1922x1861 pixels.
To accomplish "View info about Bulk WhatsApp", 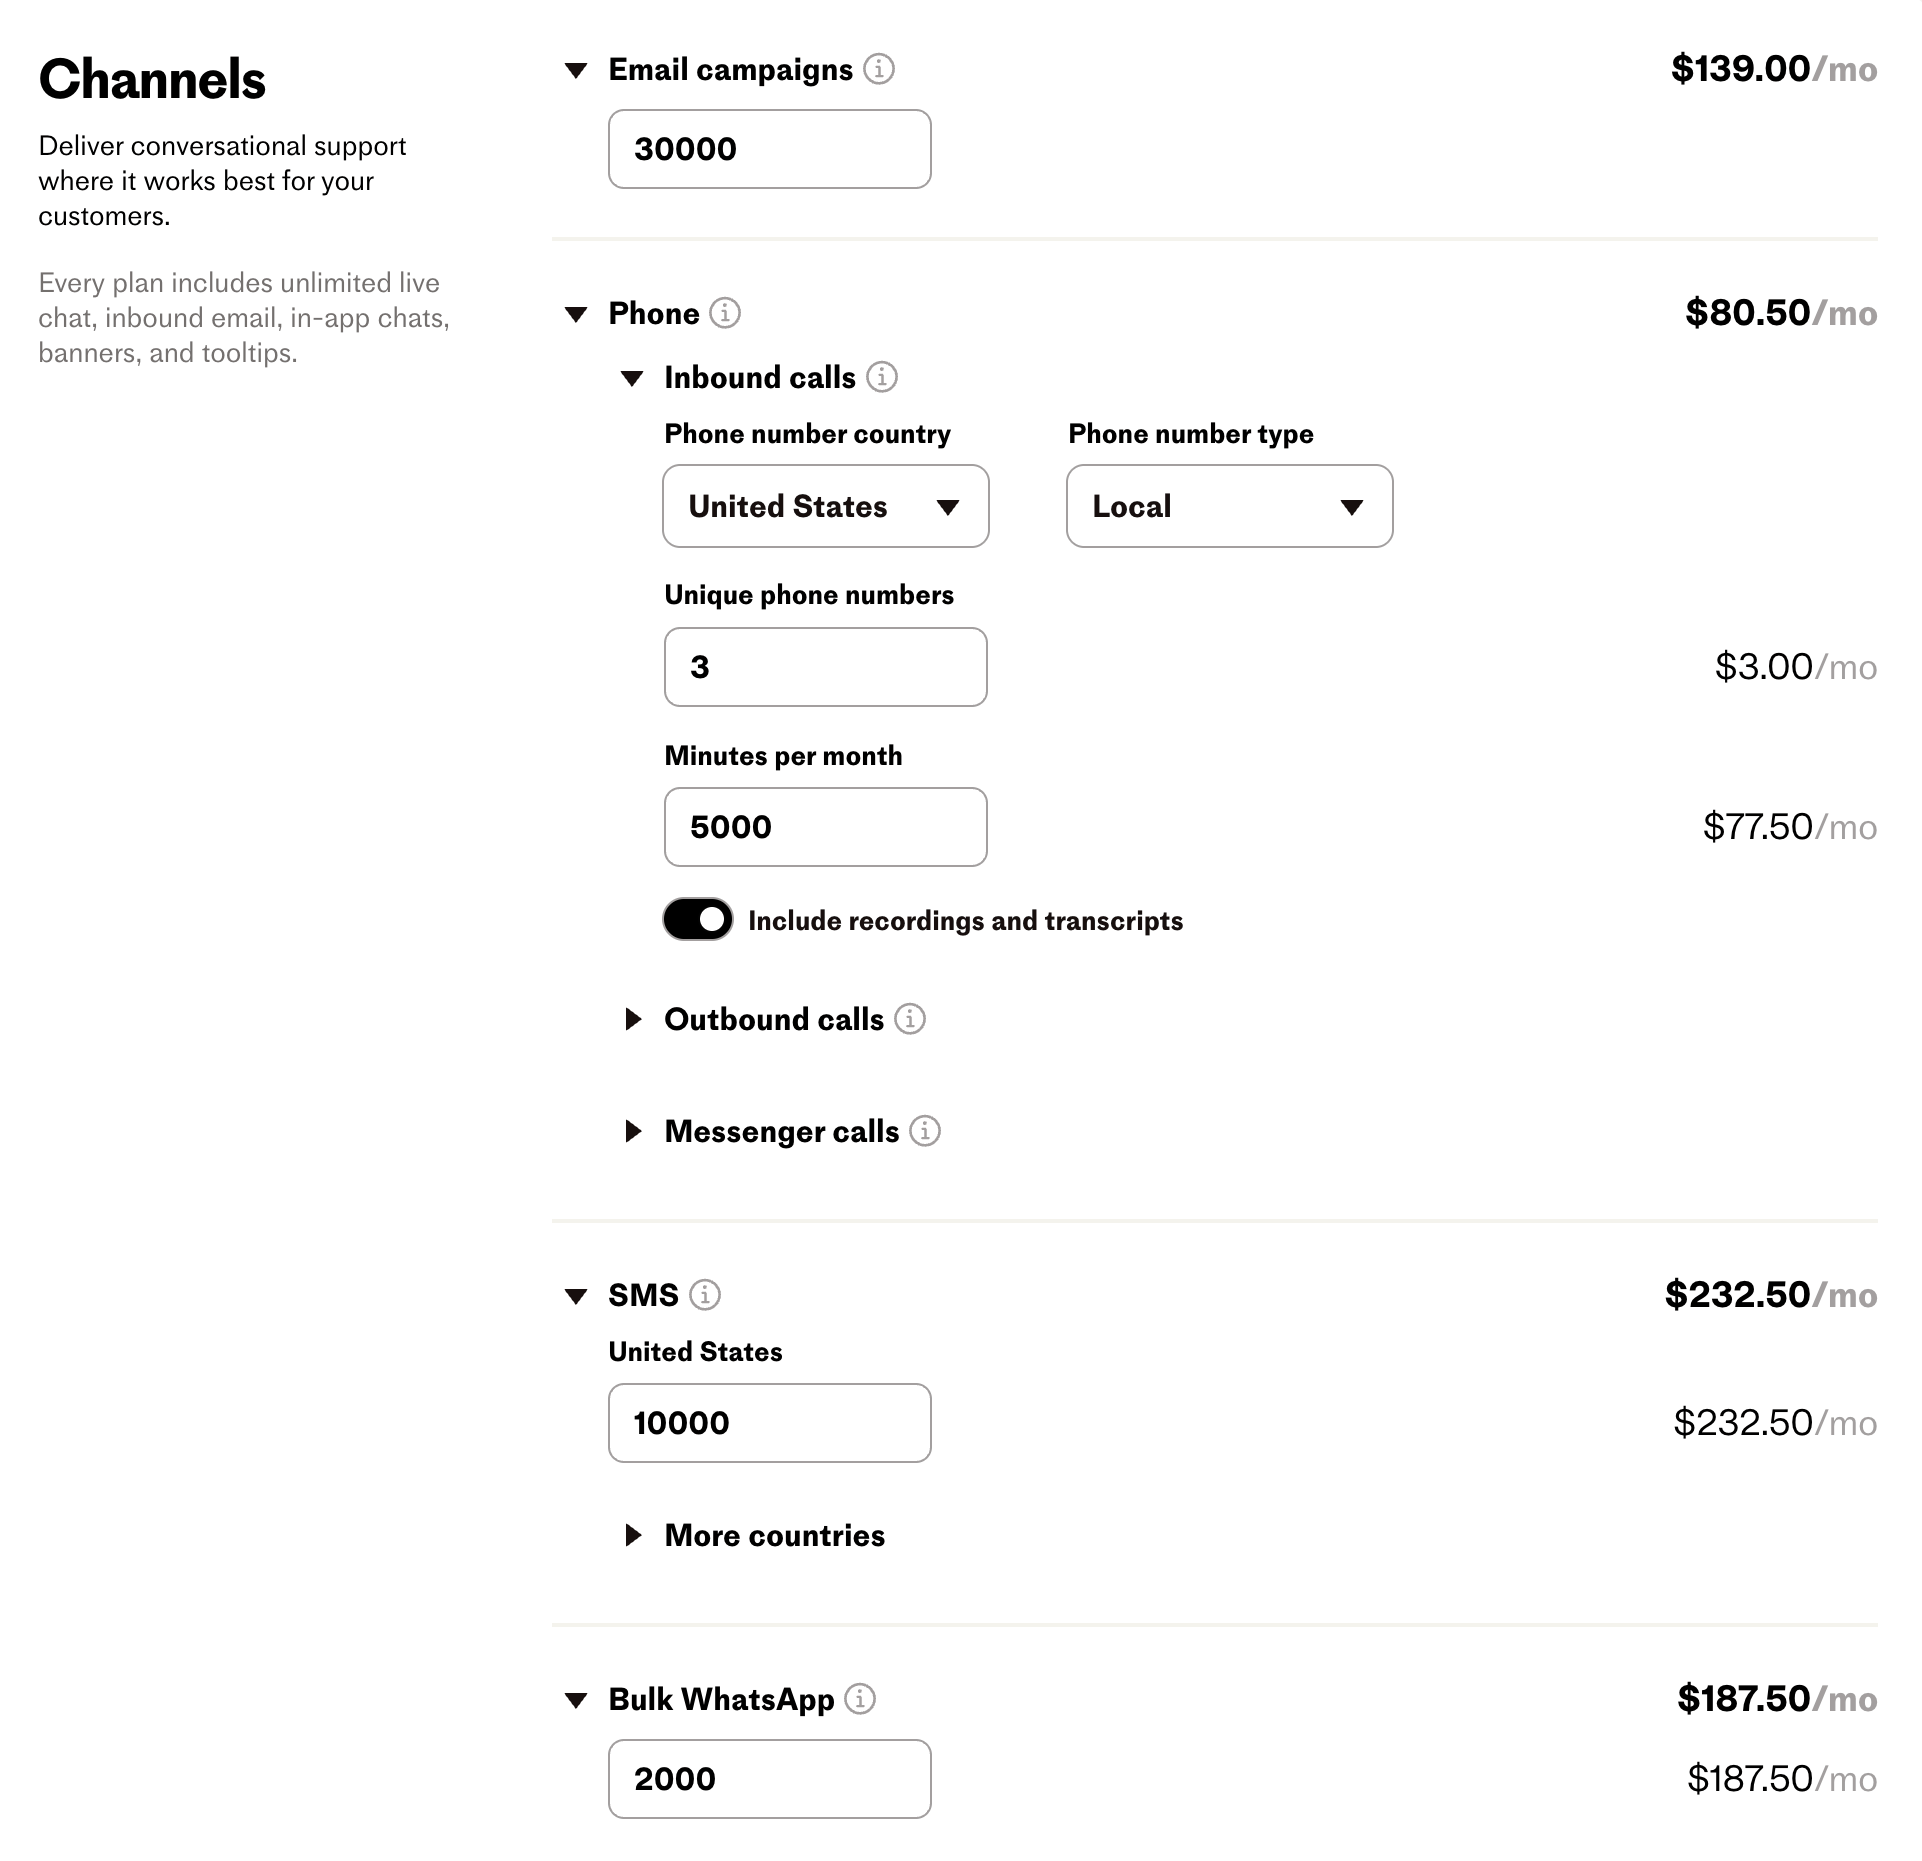I will pyautogui.click(x=860, y=1699).
